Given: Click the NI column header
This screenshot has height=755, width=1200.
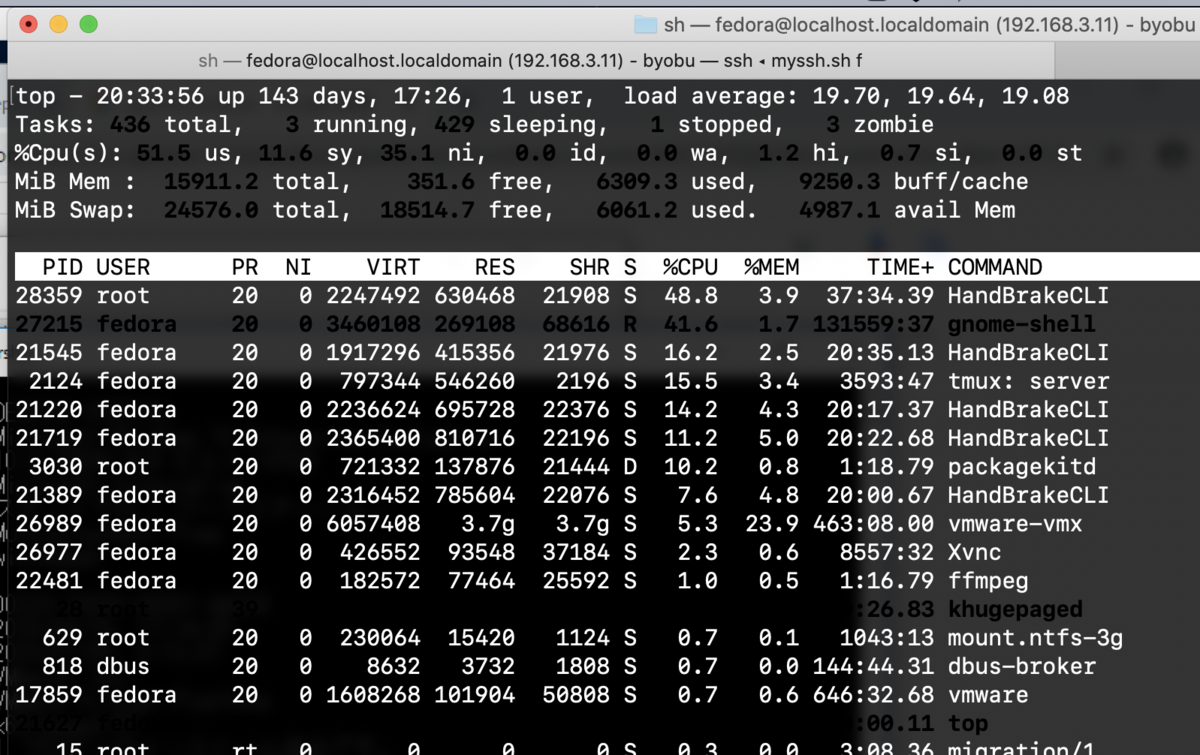Looking at the screenshot, I should pos(298,267).
